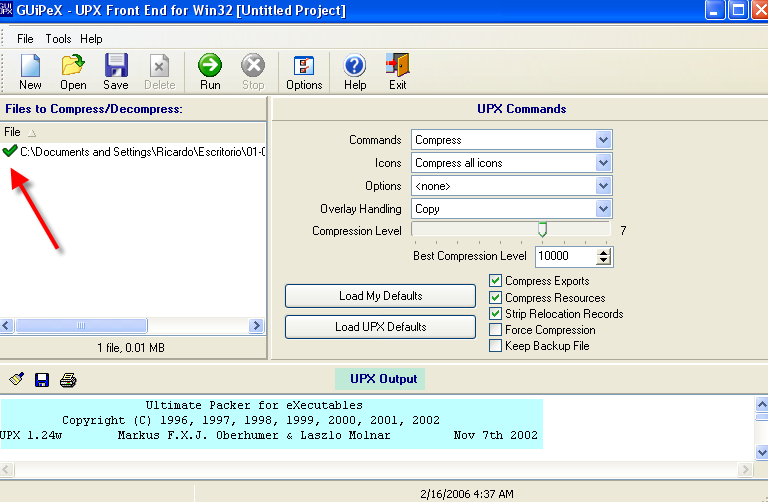Open a project with the Open icon
This screenshot has height=502, width=768.
tap(73, 67)
